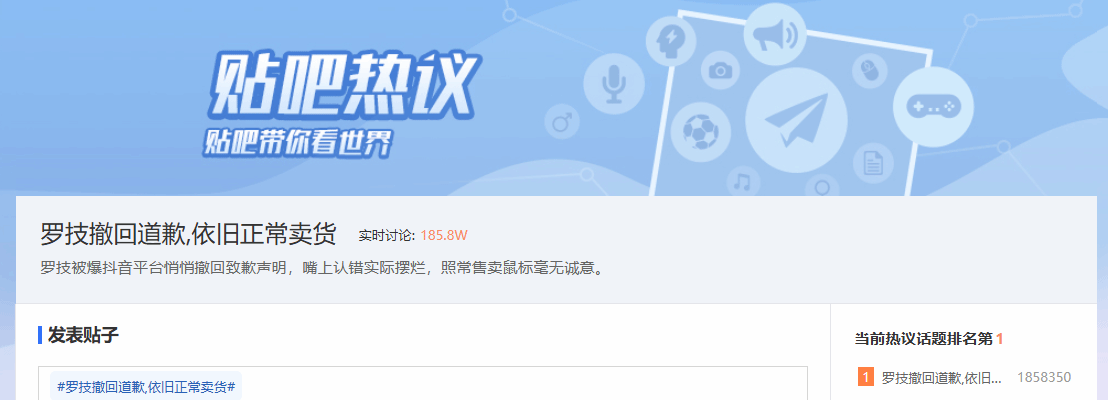
Task: Select the microphone icon in the banner
Action: click(x=613, y=82)
